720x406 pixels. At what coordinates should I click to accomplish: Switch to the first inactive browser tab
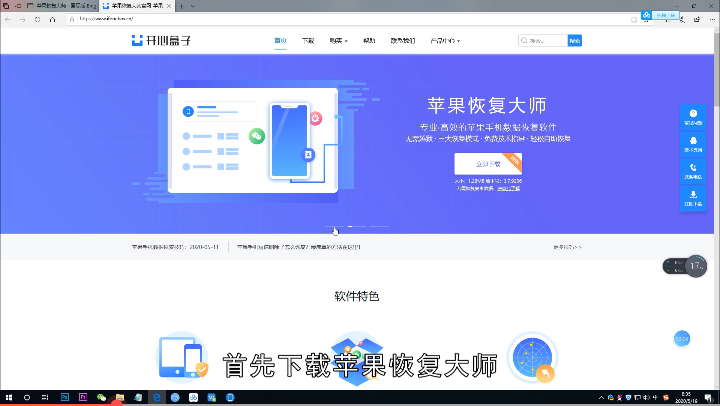(x=61, y=6)
